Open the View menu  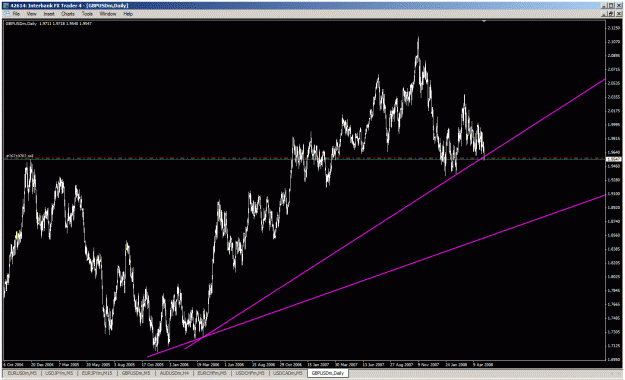tap(31, 14)
